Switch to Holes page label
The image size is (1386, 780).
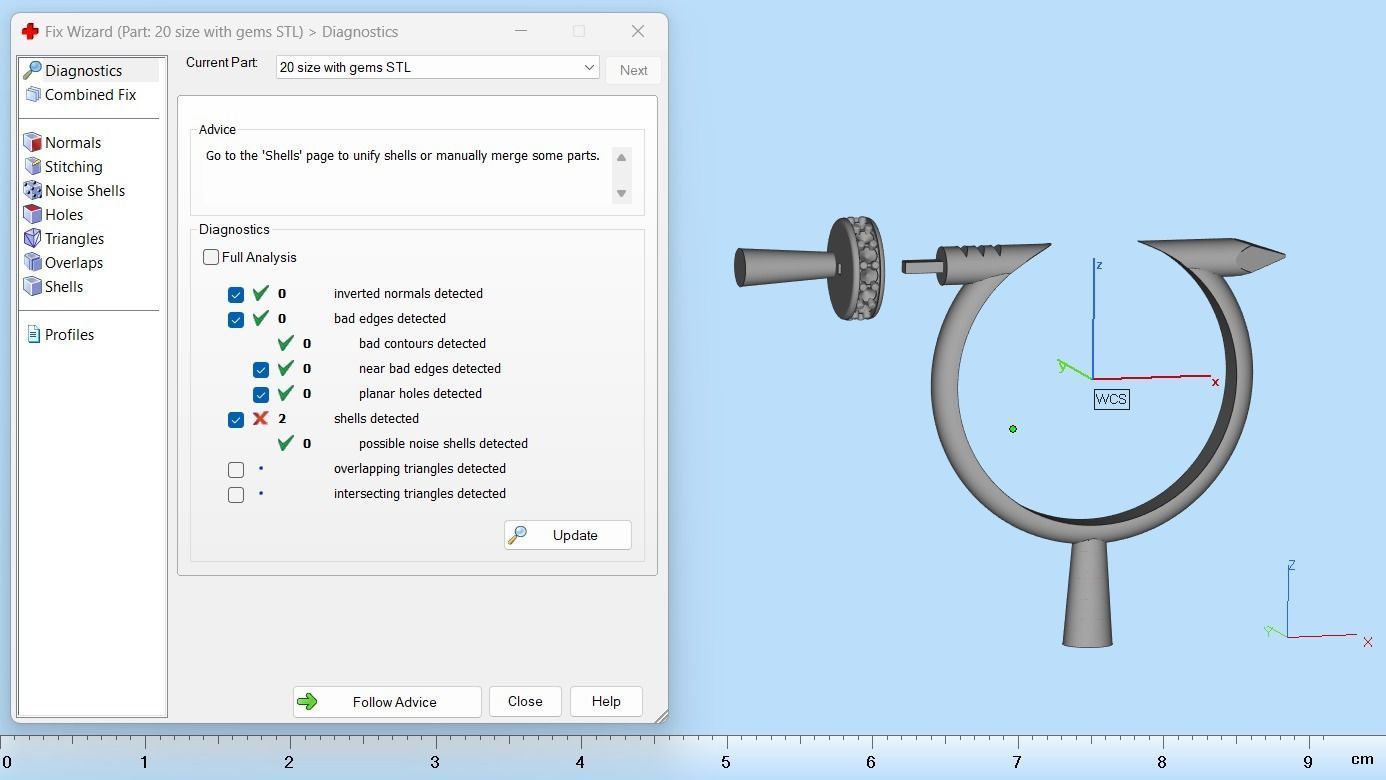tap(64, 214)
